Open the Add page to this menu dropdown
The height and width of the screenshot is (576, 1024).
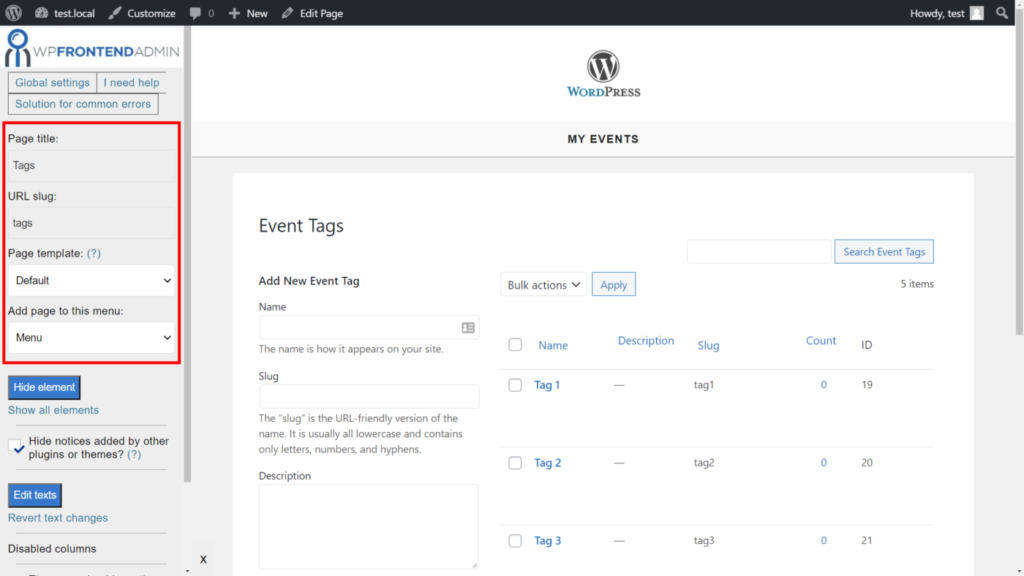[90, 337]
